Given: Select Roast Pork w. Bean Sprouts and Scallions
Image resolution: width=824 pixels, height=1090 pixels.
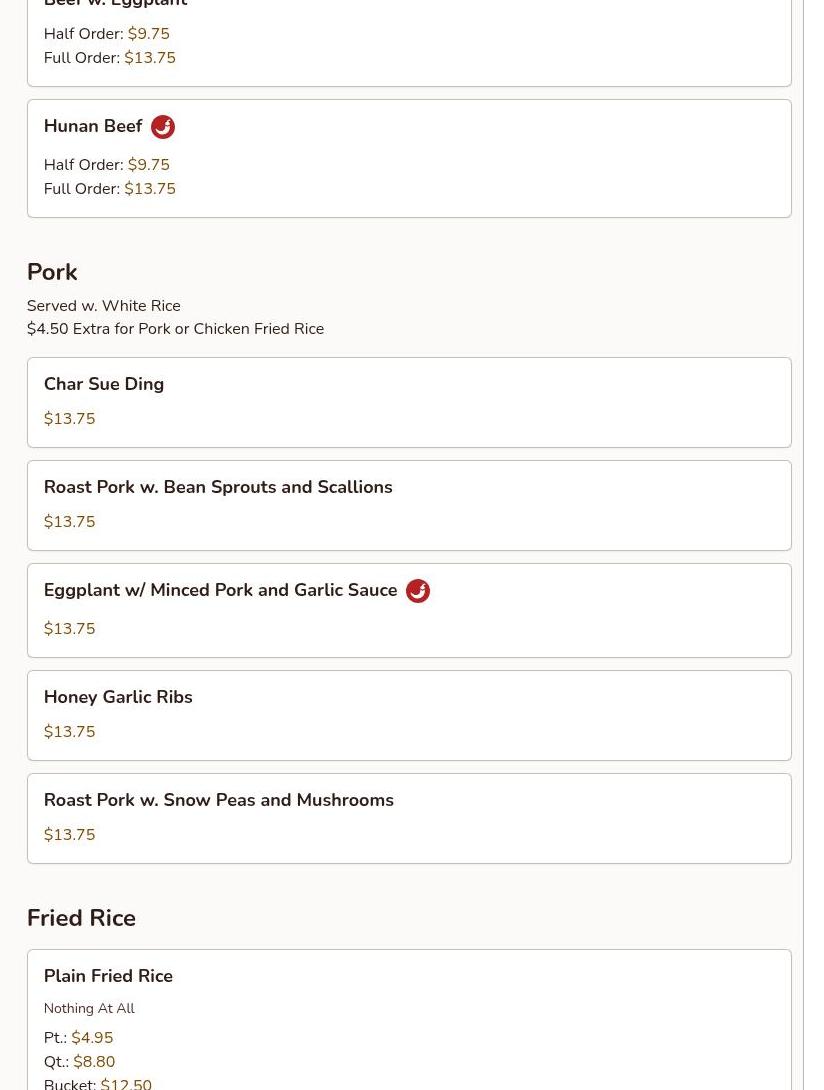Looking at the screenshot, I should [218, 487].
